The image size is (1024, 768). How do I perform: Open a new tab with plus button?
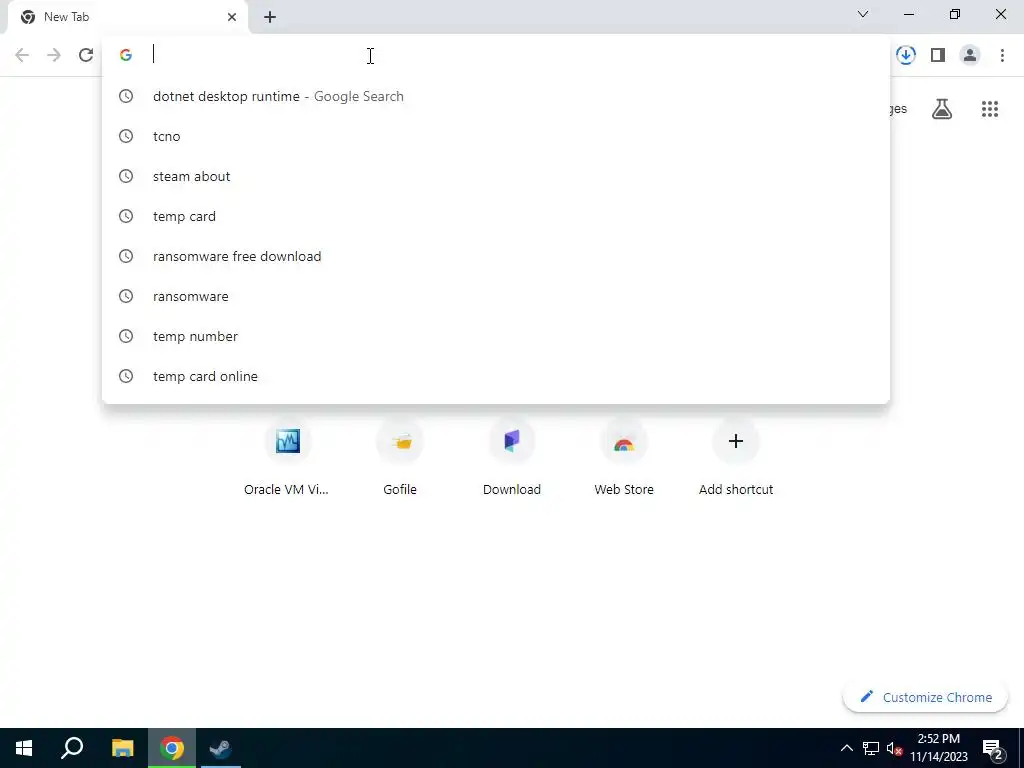(270, 17)
